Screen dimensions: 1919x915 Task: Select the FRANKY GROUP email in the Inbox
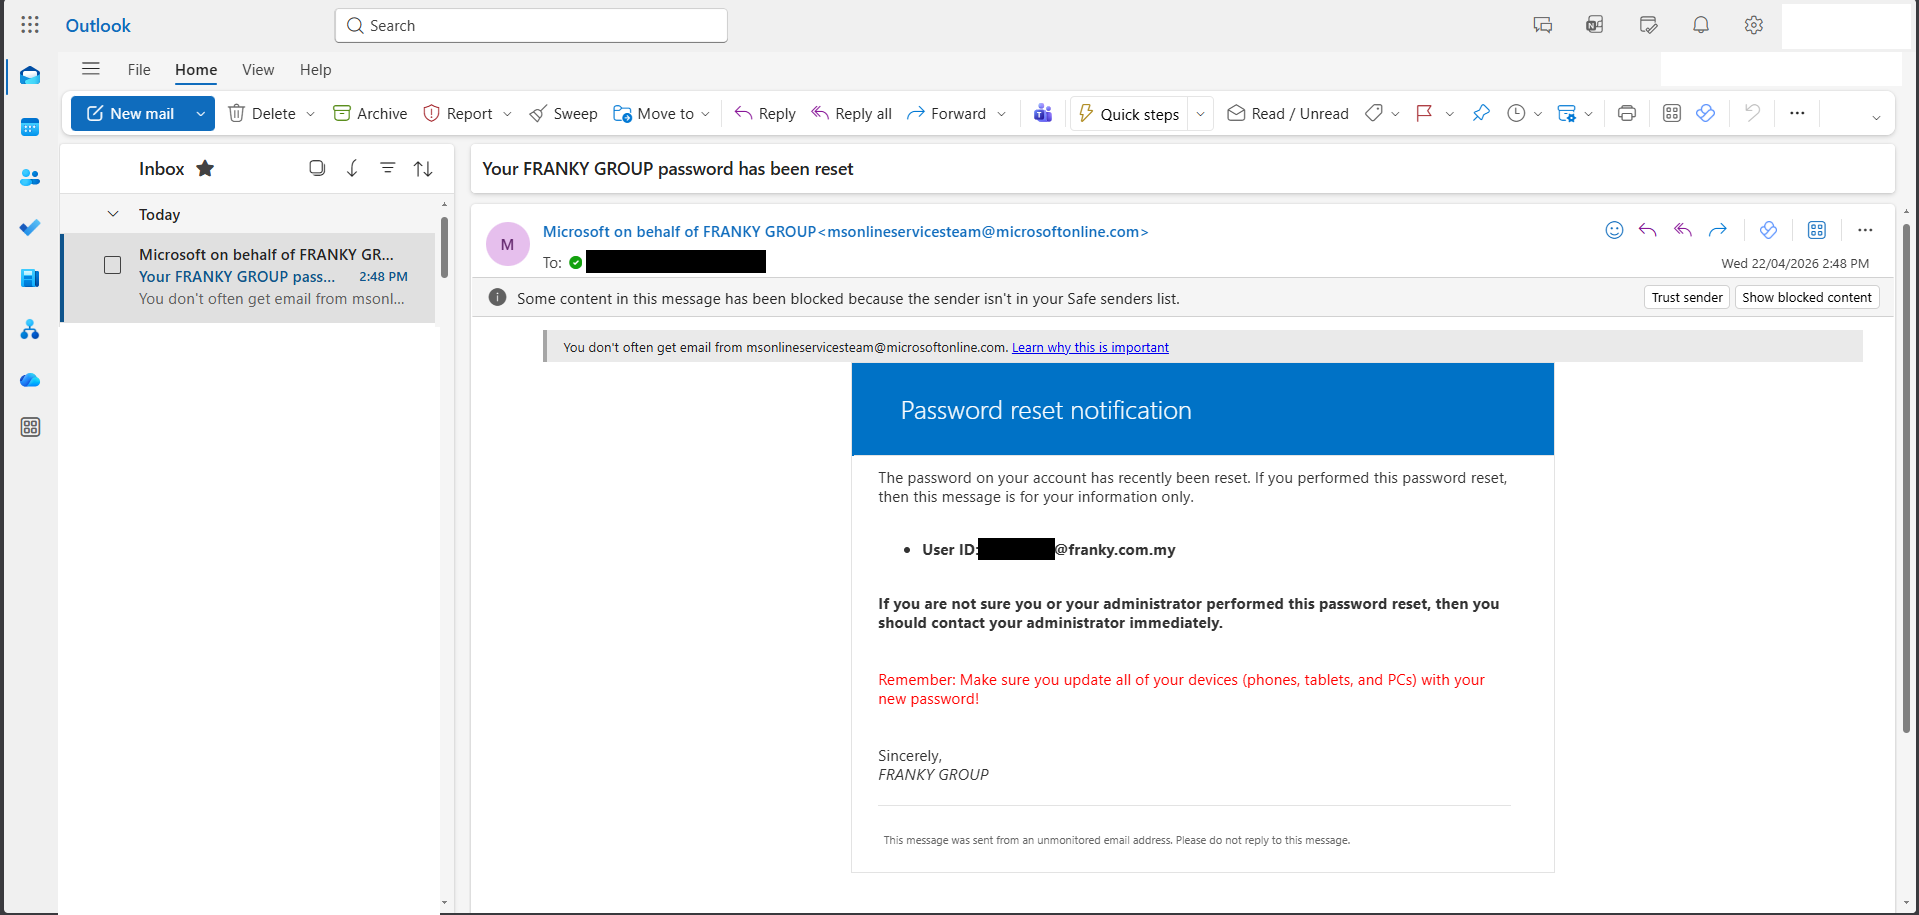248,277
